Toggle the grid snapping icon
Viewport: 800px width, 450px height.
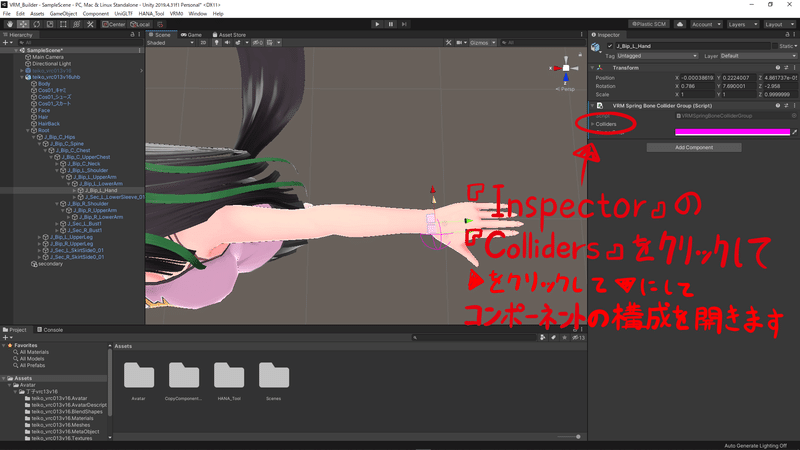160,24
